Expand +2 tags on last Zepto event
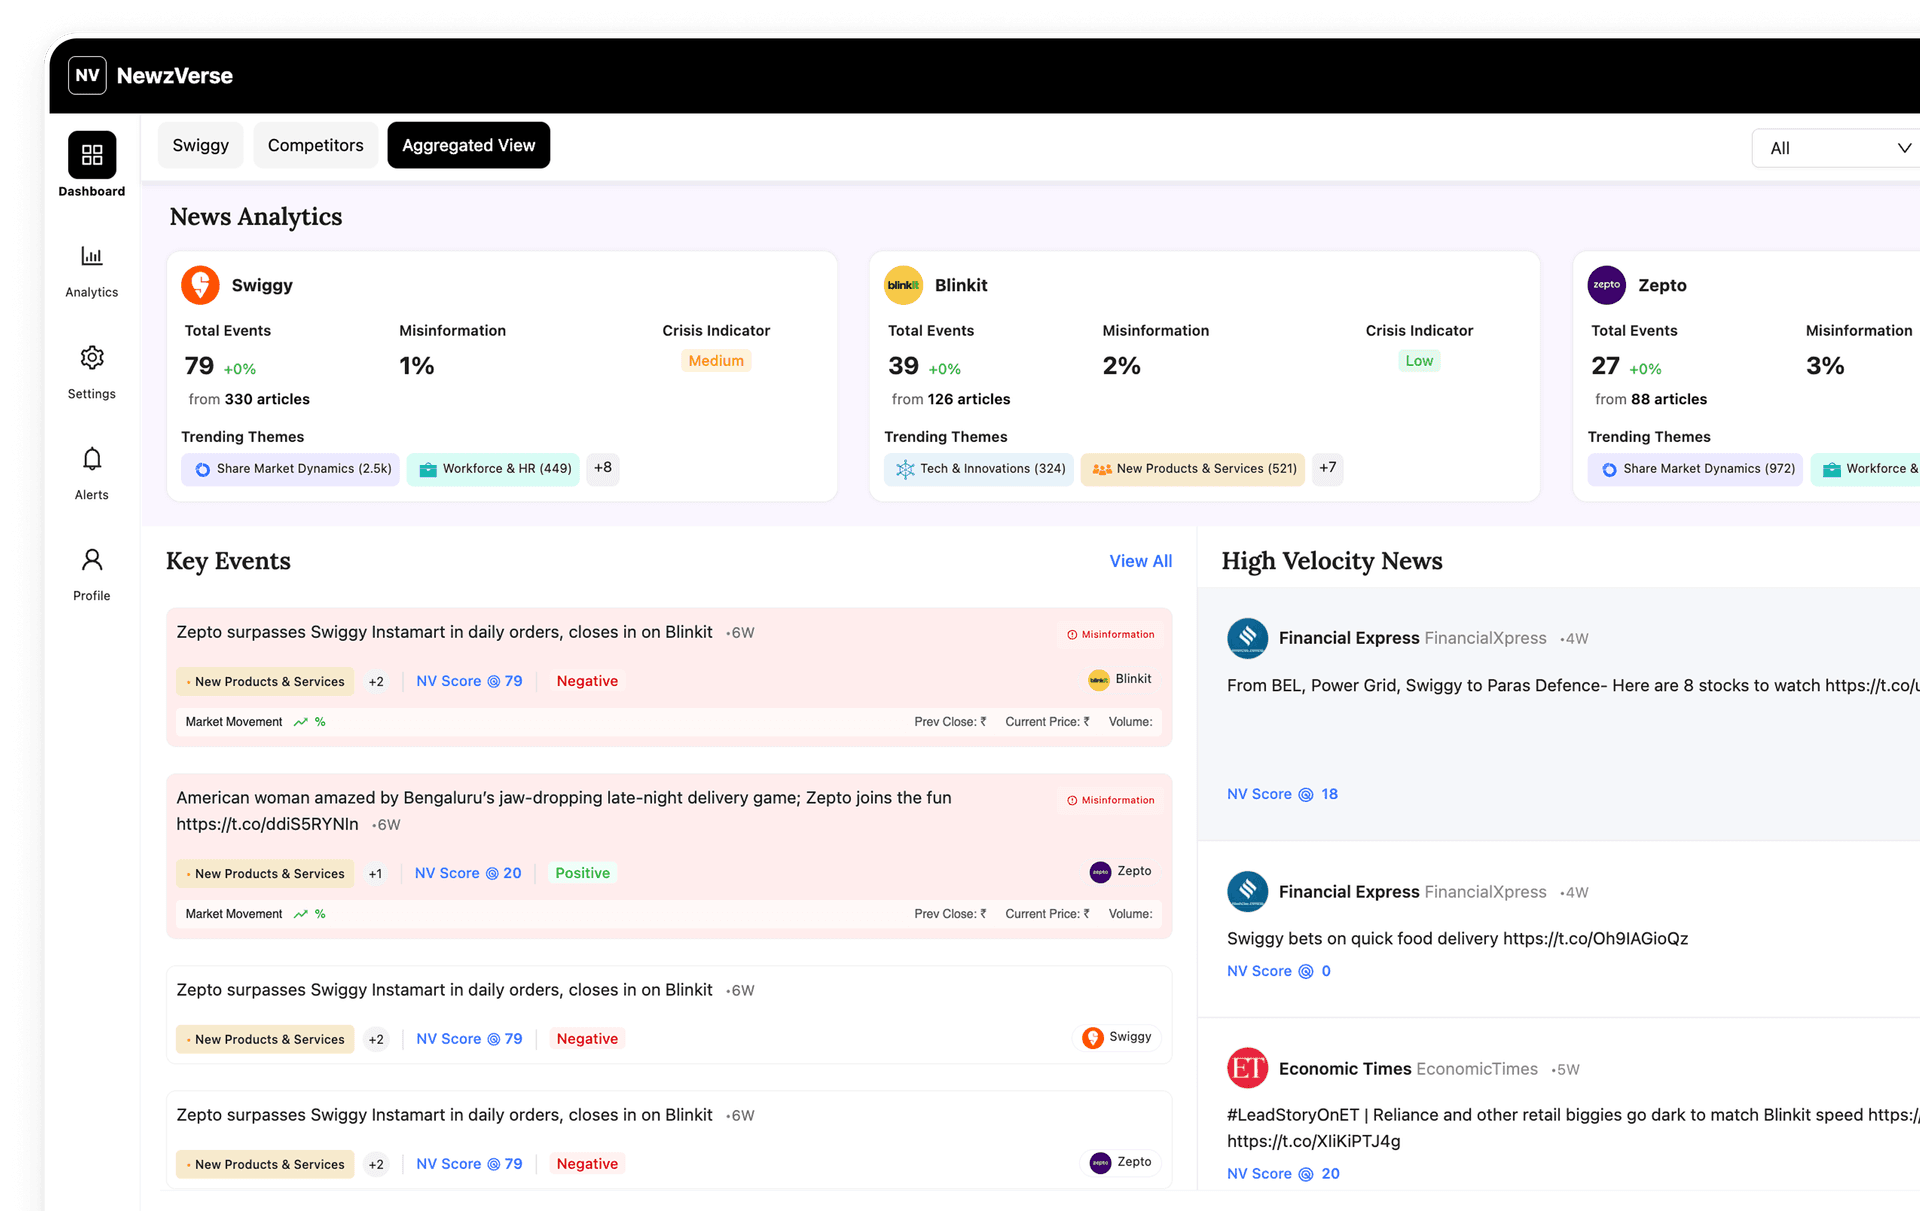Viewport: 1920px width, 1211px height. pyautogui.click(x=376, y=1165)
